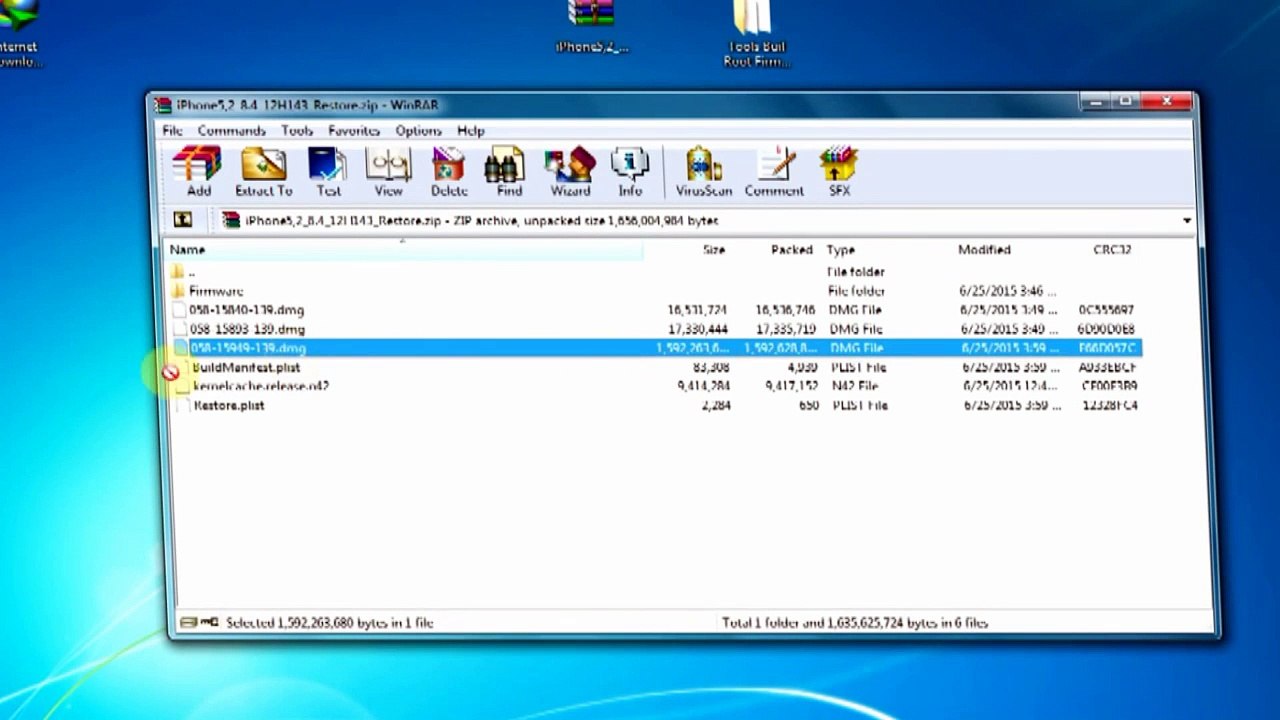Close the WinRAR window
This screenshot has width=1280, height=720.
pyautogui.click(x=1166, y=102)
